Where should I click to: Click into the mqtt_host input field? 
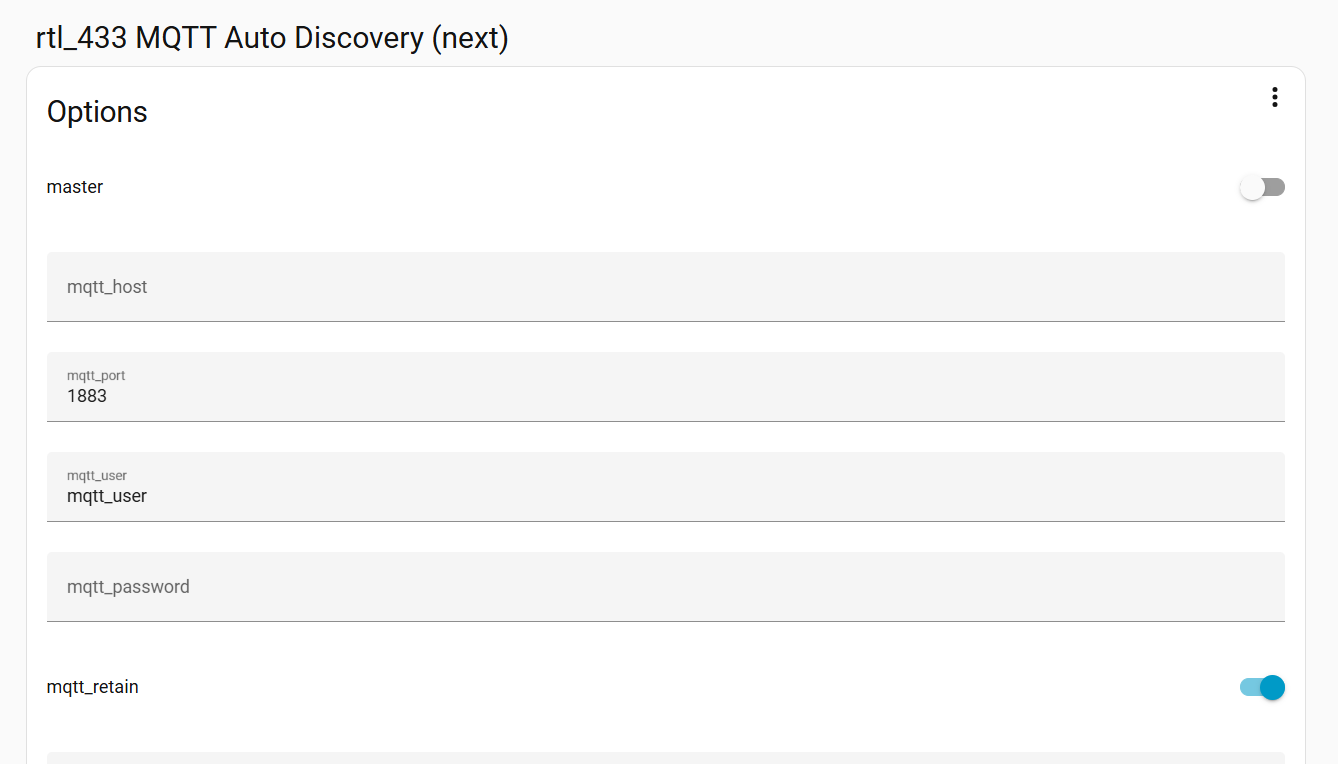coord(665,287)
